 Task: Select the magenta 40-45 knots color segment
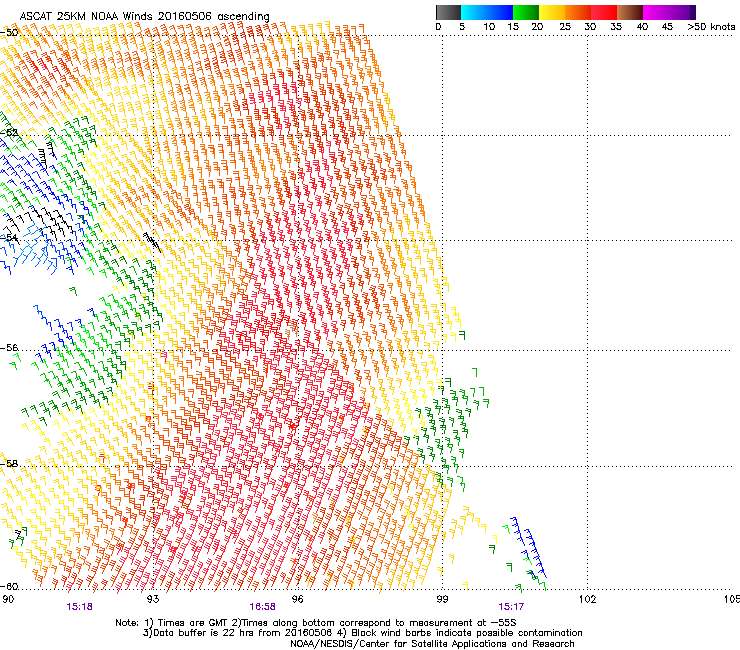tap(656, 12)
